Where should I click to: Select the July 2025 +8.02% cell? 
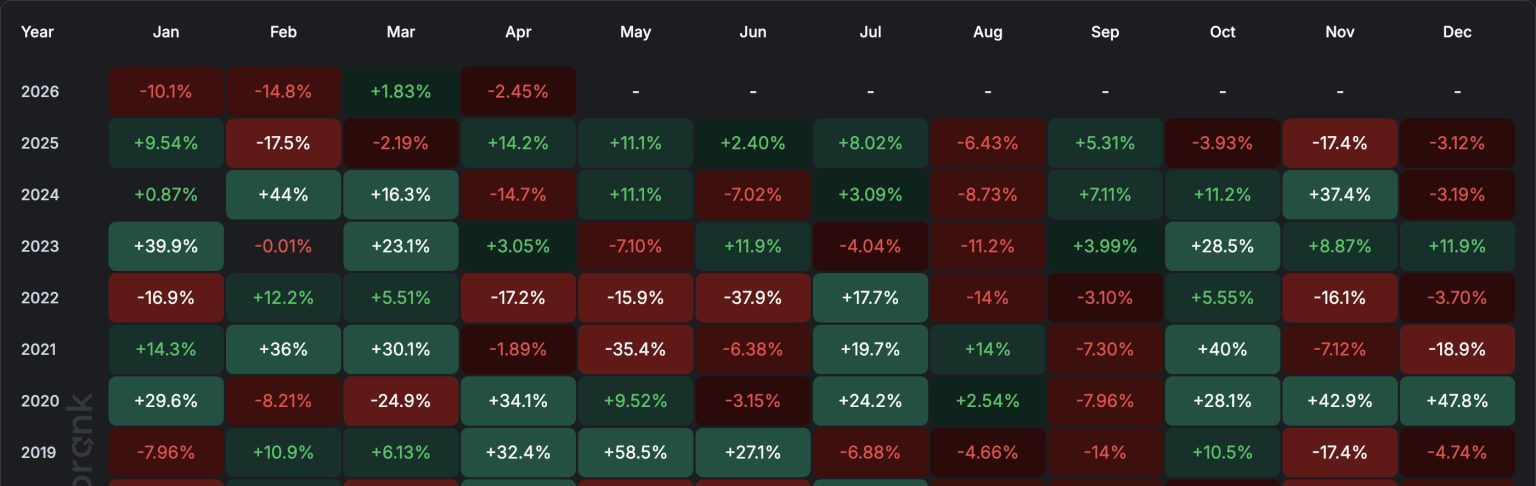(870, 143)
